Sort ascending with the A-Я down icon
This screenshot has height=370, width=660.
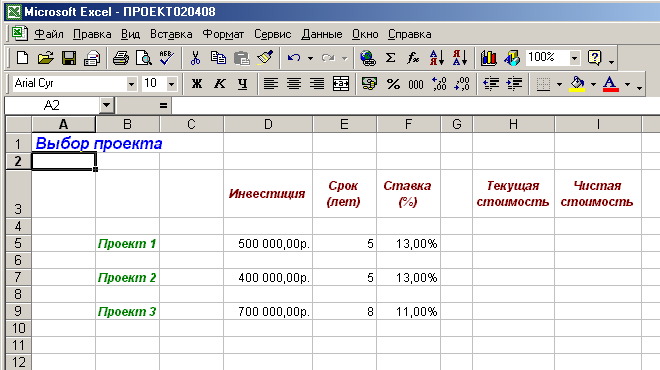coord(436,58)
